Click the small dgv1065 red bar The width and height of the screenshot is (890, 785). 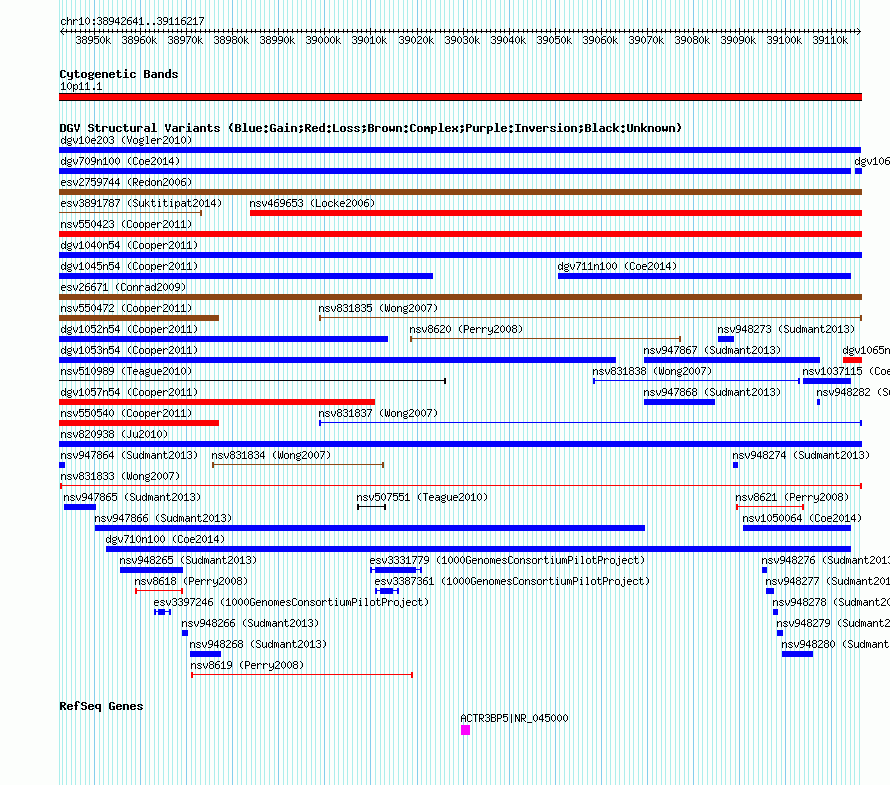click(853, 360)
